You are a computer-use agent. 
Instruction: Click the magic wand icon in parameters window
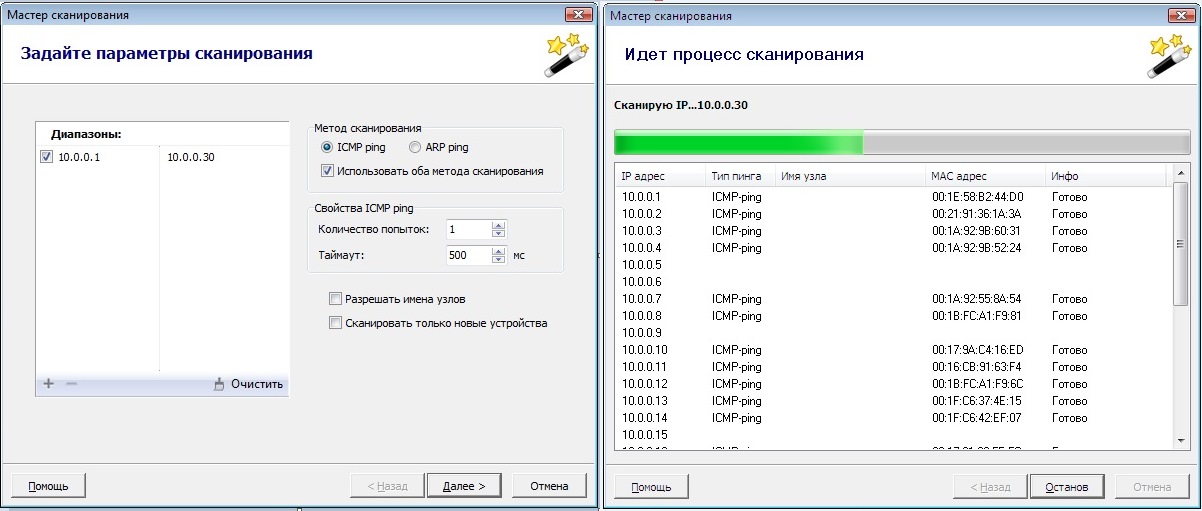point(566,55)
